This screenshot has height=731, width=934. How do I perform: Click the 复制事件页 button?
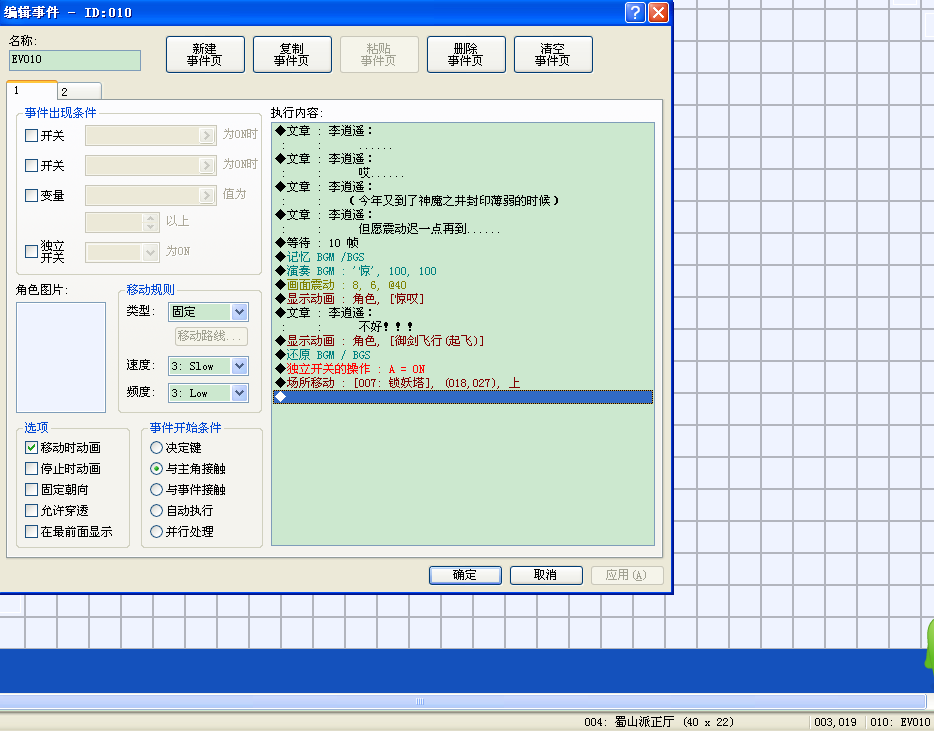[x=292, y=54]
